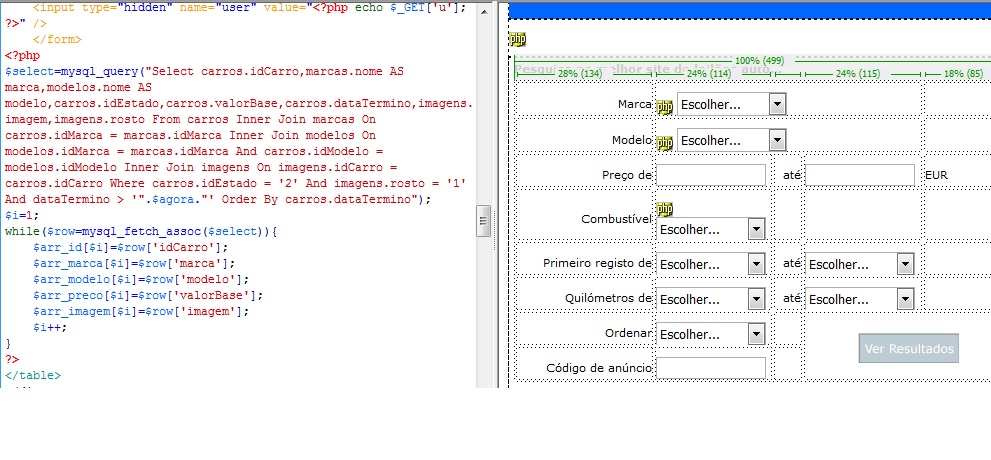Open the Modelo dropdown
This screenshot has height=460, width=991.
[731, 140]
